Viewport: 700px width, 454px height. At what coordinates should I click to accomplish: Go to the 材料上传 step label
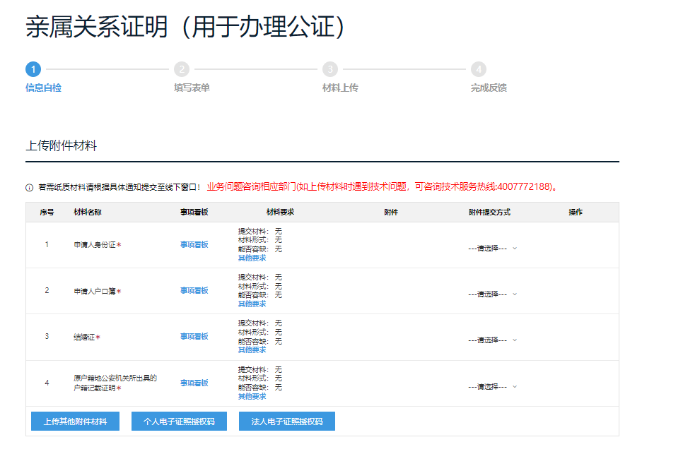[340, 88]
